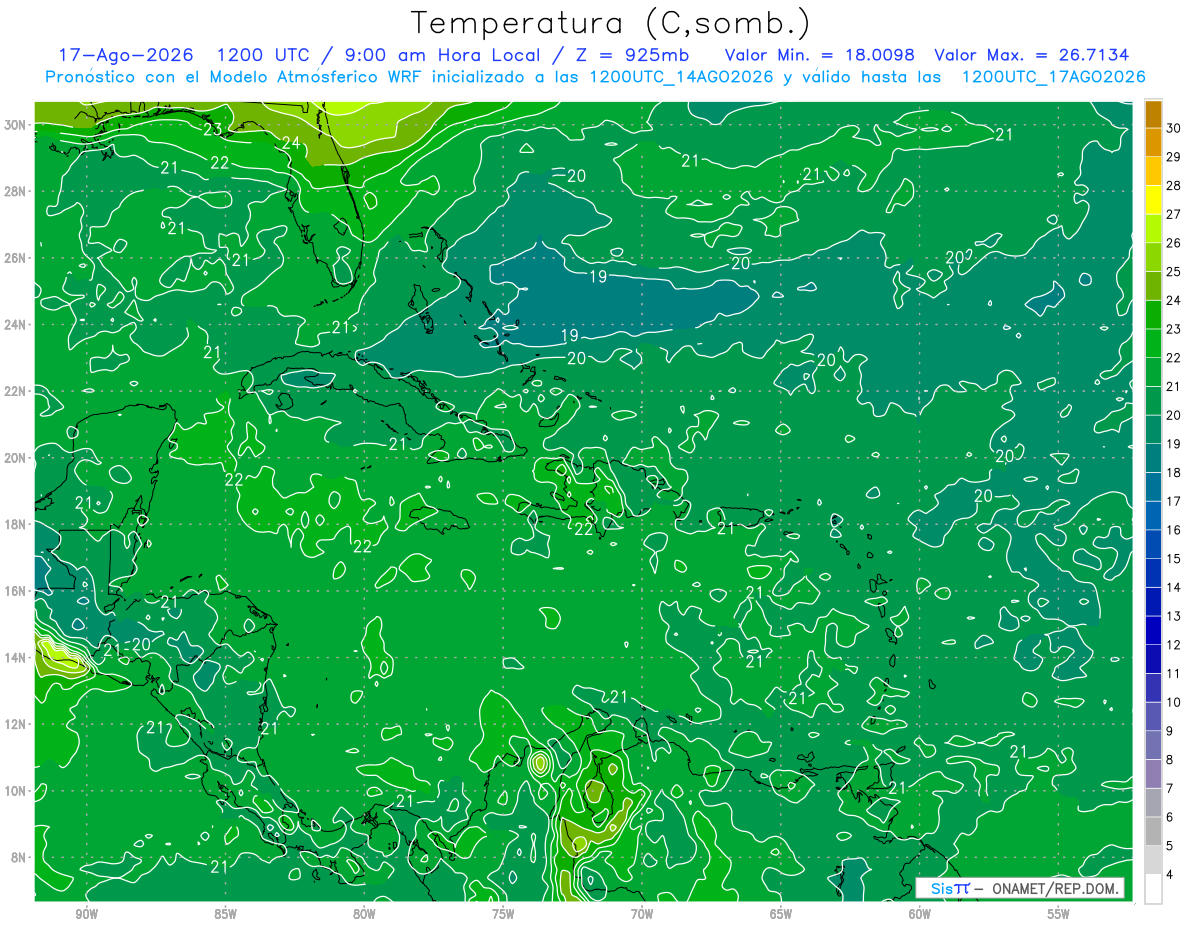
Task: Click the gray swatch between legend labels 5 and 6
Action: click(1153, 831)
